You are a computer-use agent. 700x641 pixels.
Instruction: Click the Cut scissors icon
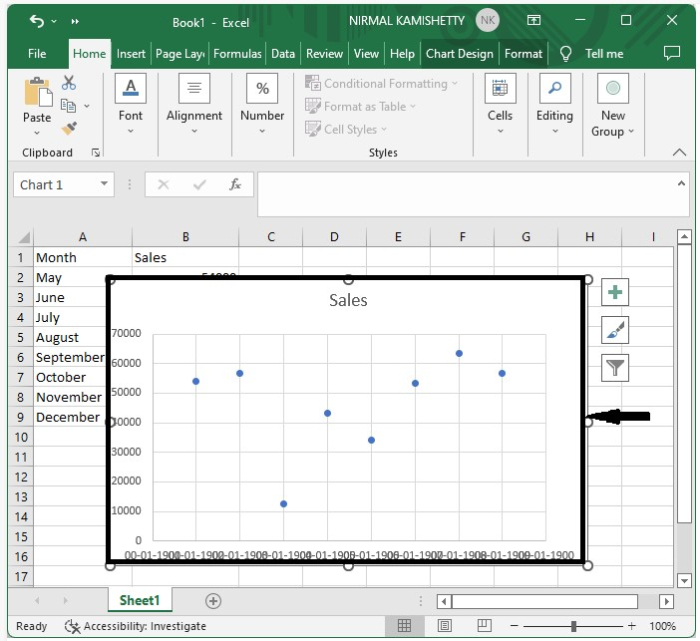coord(69,83)
